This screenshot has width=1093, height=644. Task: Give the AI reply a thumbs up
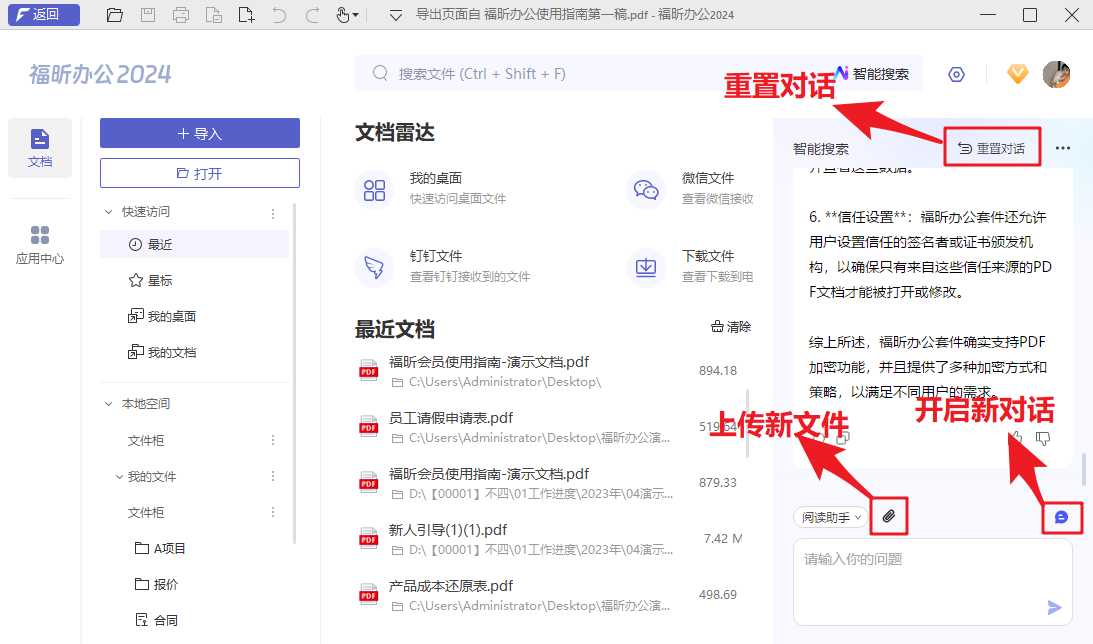point(1015,438)
